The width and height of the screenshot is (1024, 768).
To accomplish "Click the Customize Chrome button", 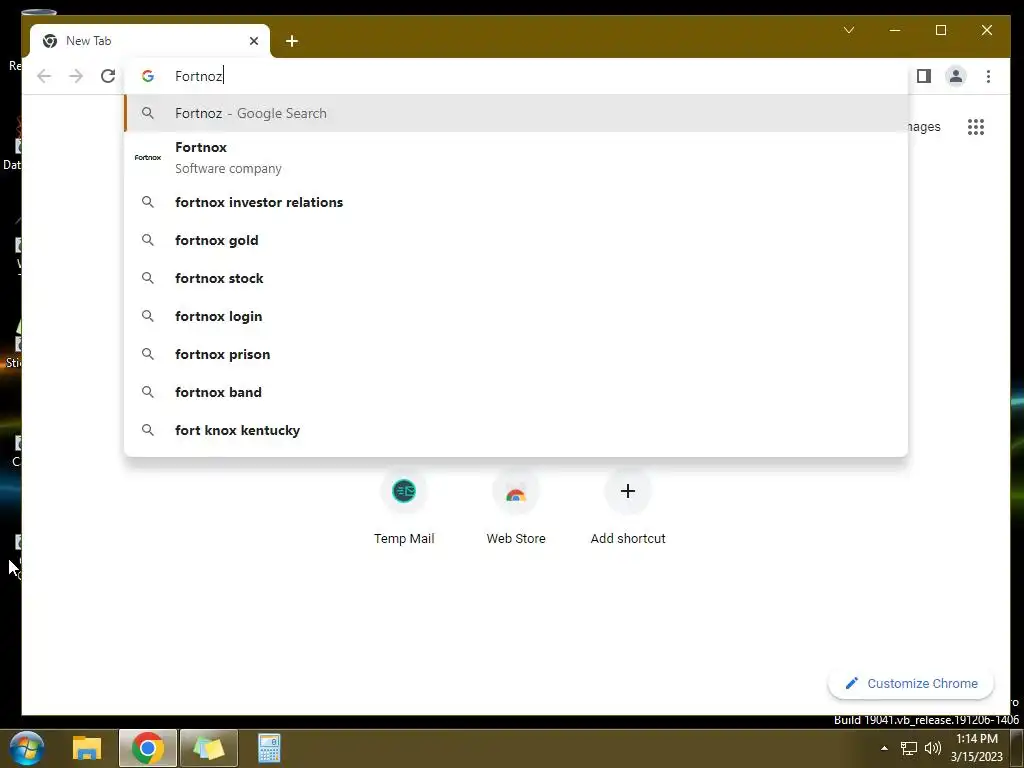I will click(x=910, y=684).
